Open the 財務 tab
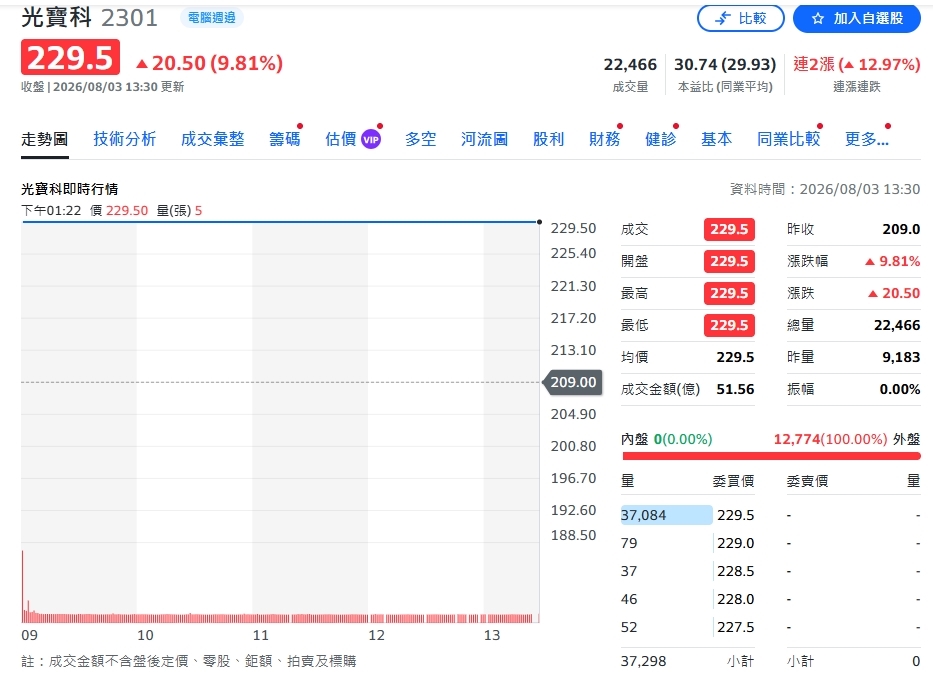Screen dimensions: 933x683 click(605, 139)
